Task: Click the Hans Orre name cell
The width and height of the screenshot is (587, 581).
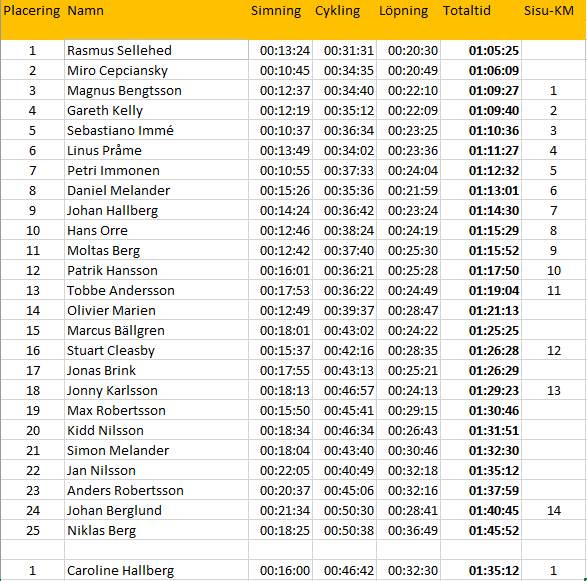Action: [x=156, y=230]
